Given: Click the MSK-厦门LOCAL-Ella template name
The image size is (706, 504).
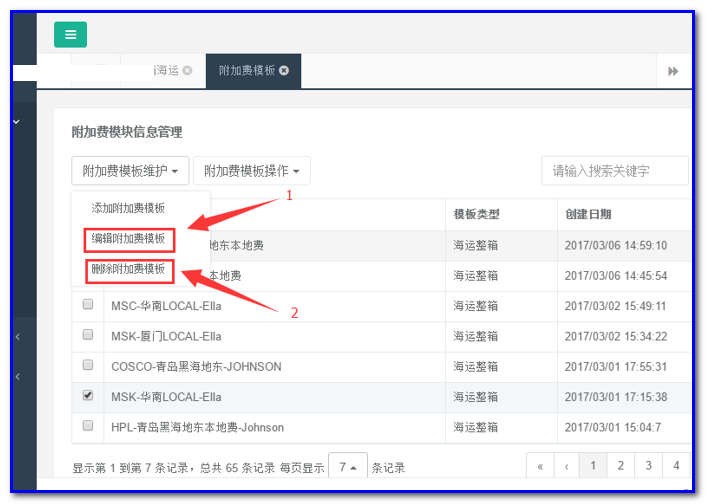Looking at the screenshot, I should point(166,336).
